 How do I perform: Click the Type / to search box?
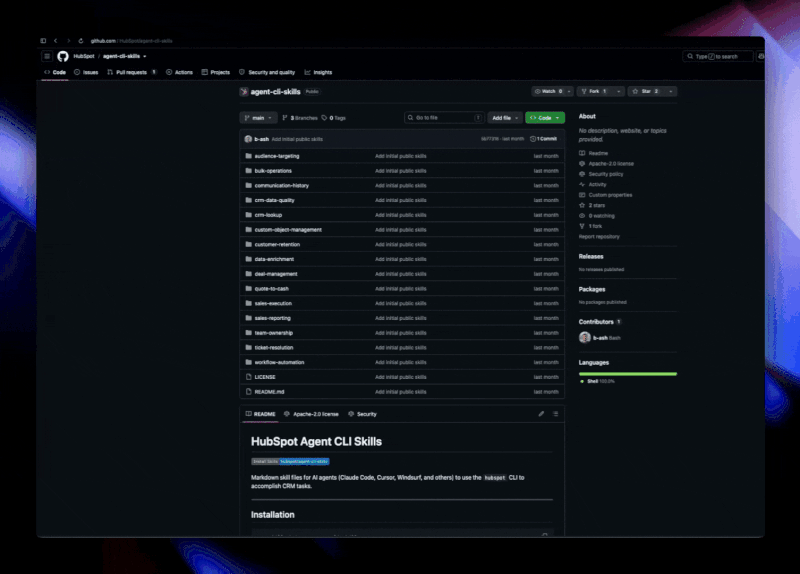tap(718, 56)
